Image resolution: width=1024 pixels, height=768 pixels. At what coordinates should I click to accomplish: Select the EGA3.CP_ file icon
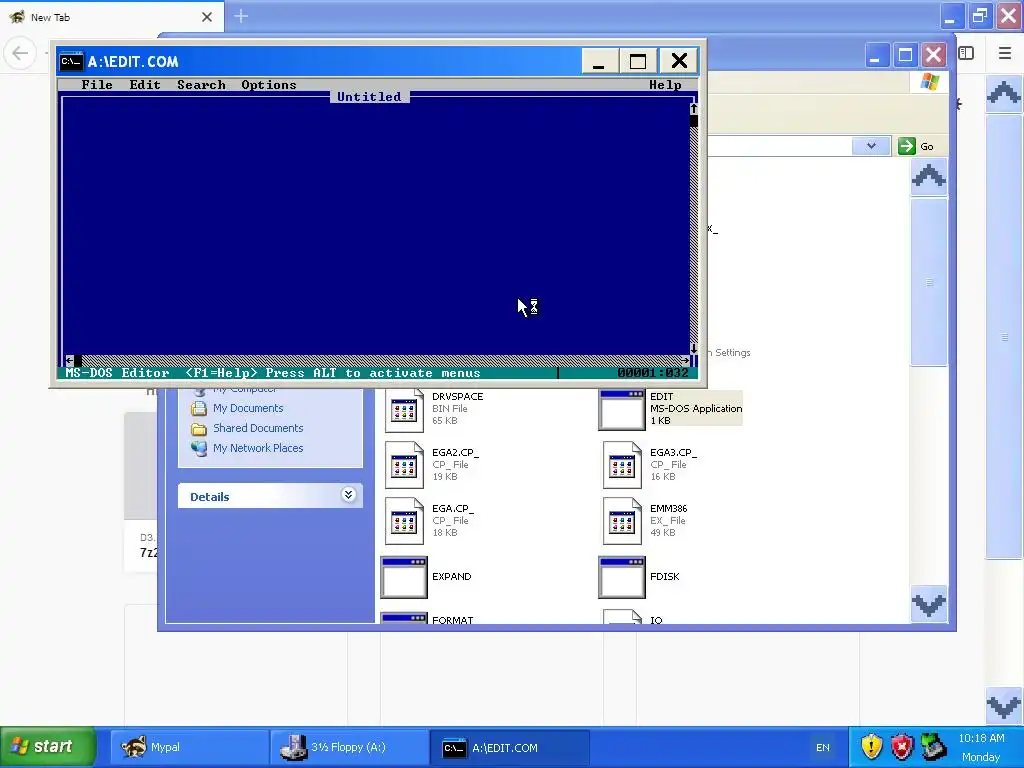point(622,465)
